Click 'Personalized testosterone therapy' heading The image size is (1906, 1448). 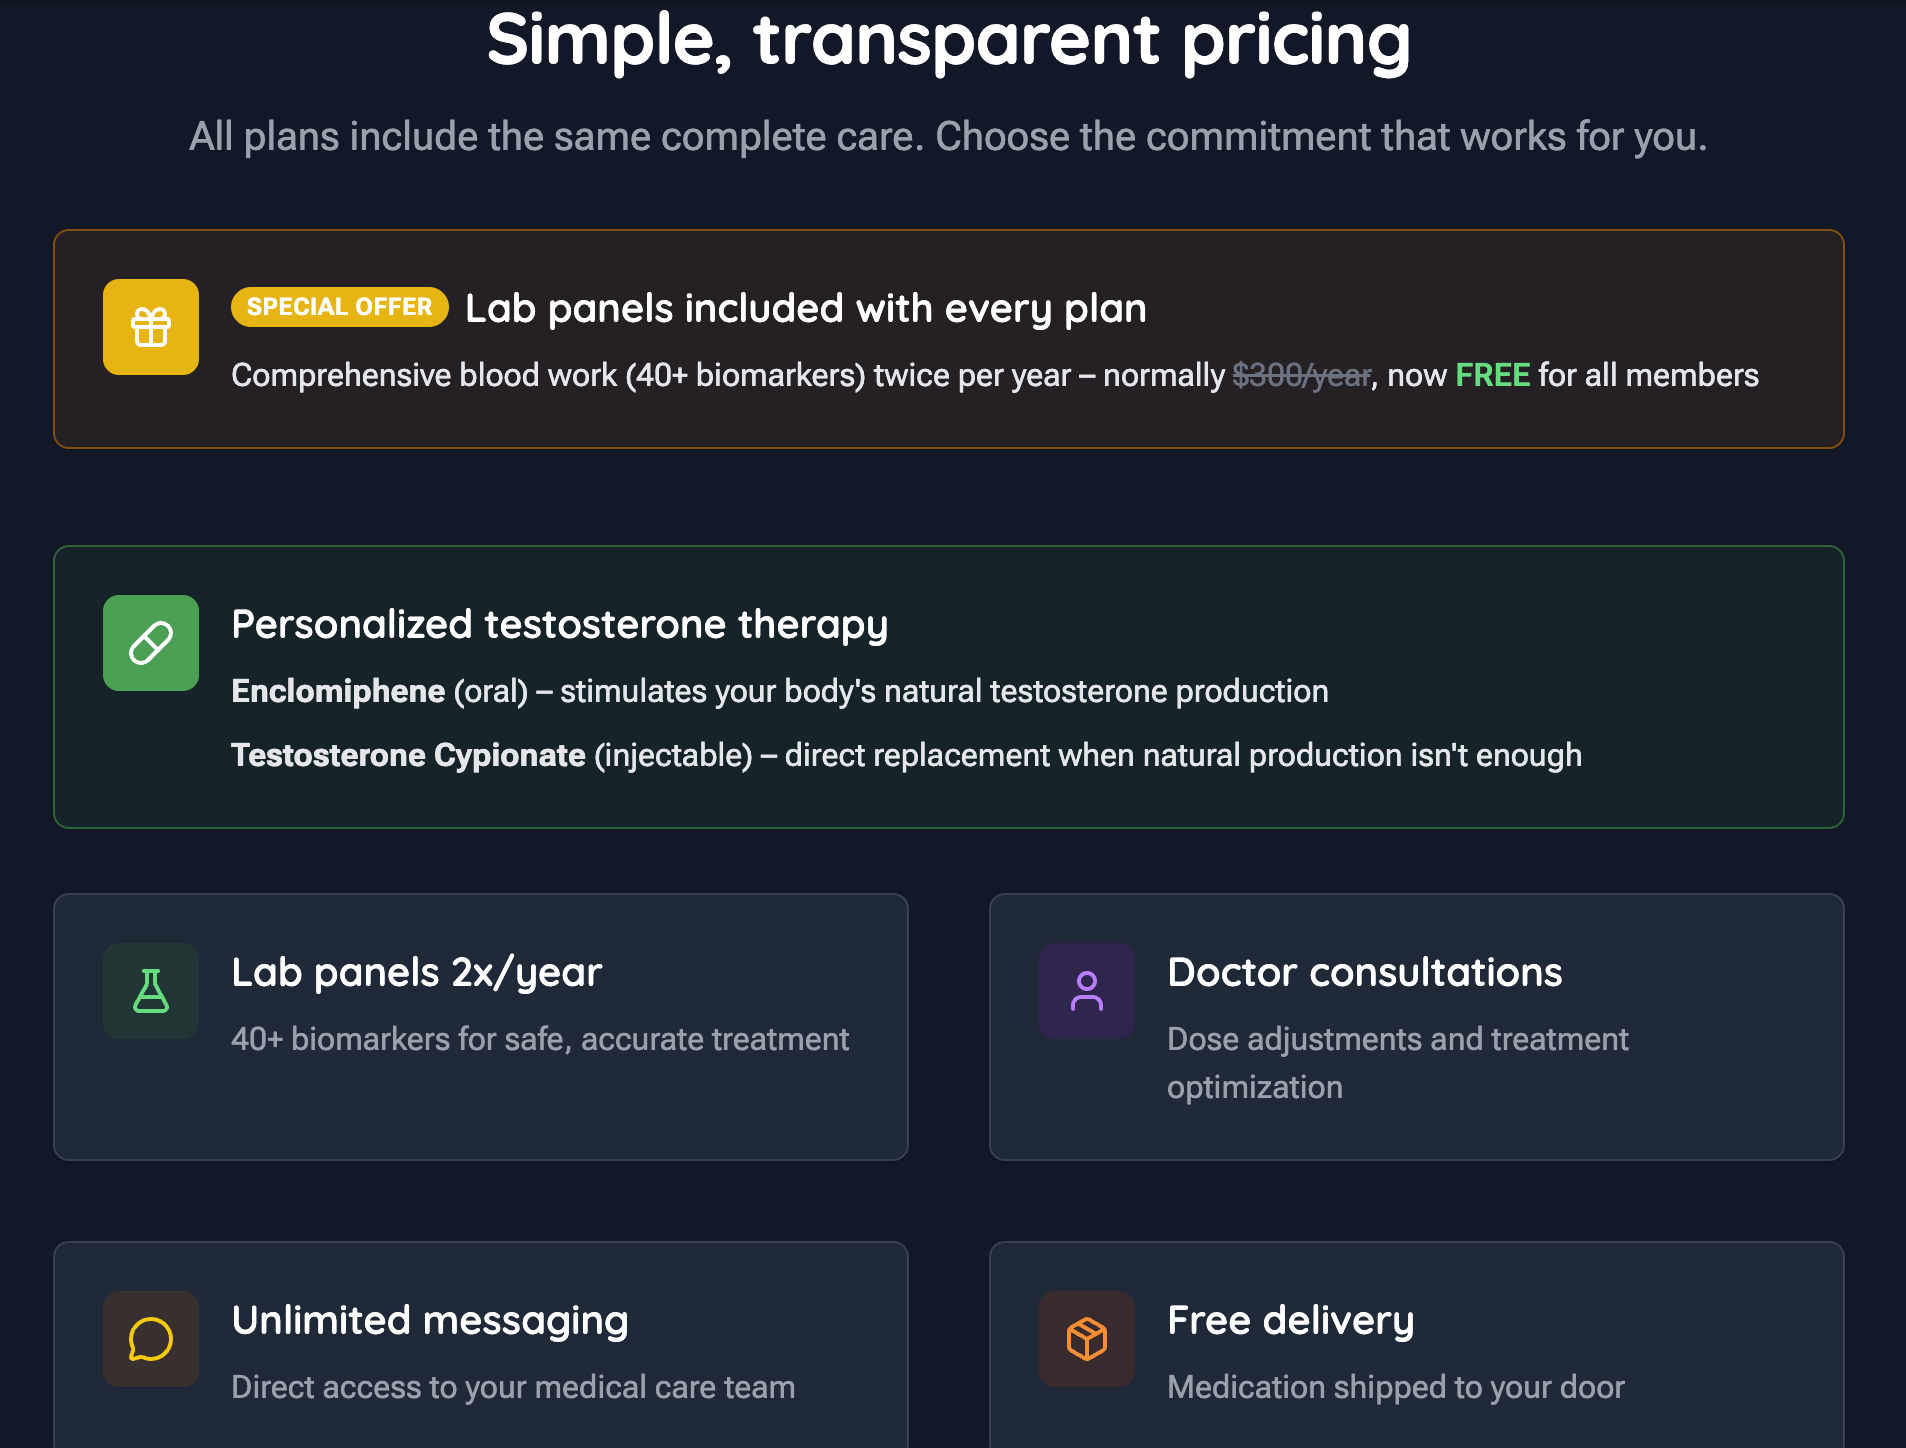(559, 624)
